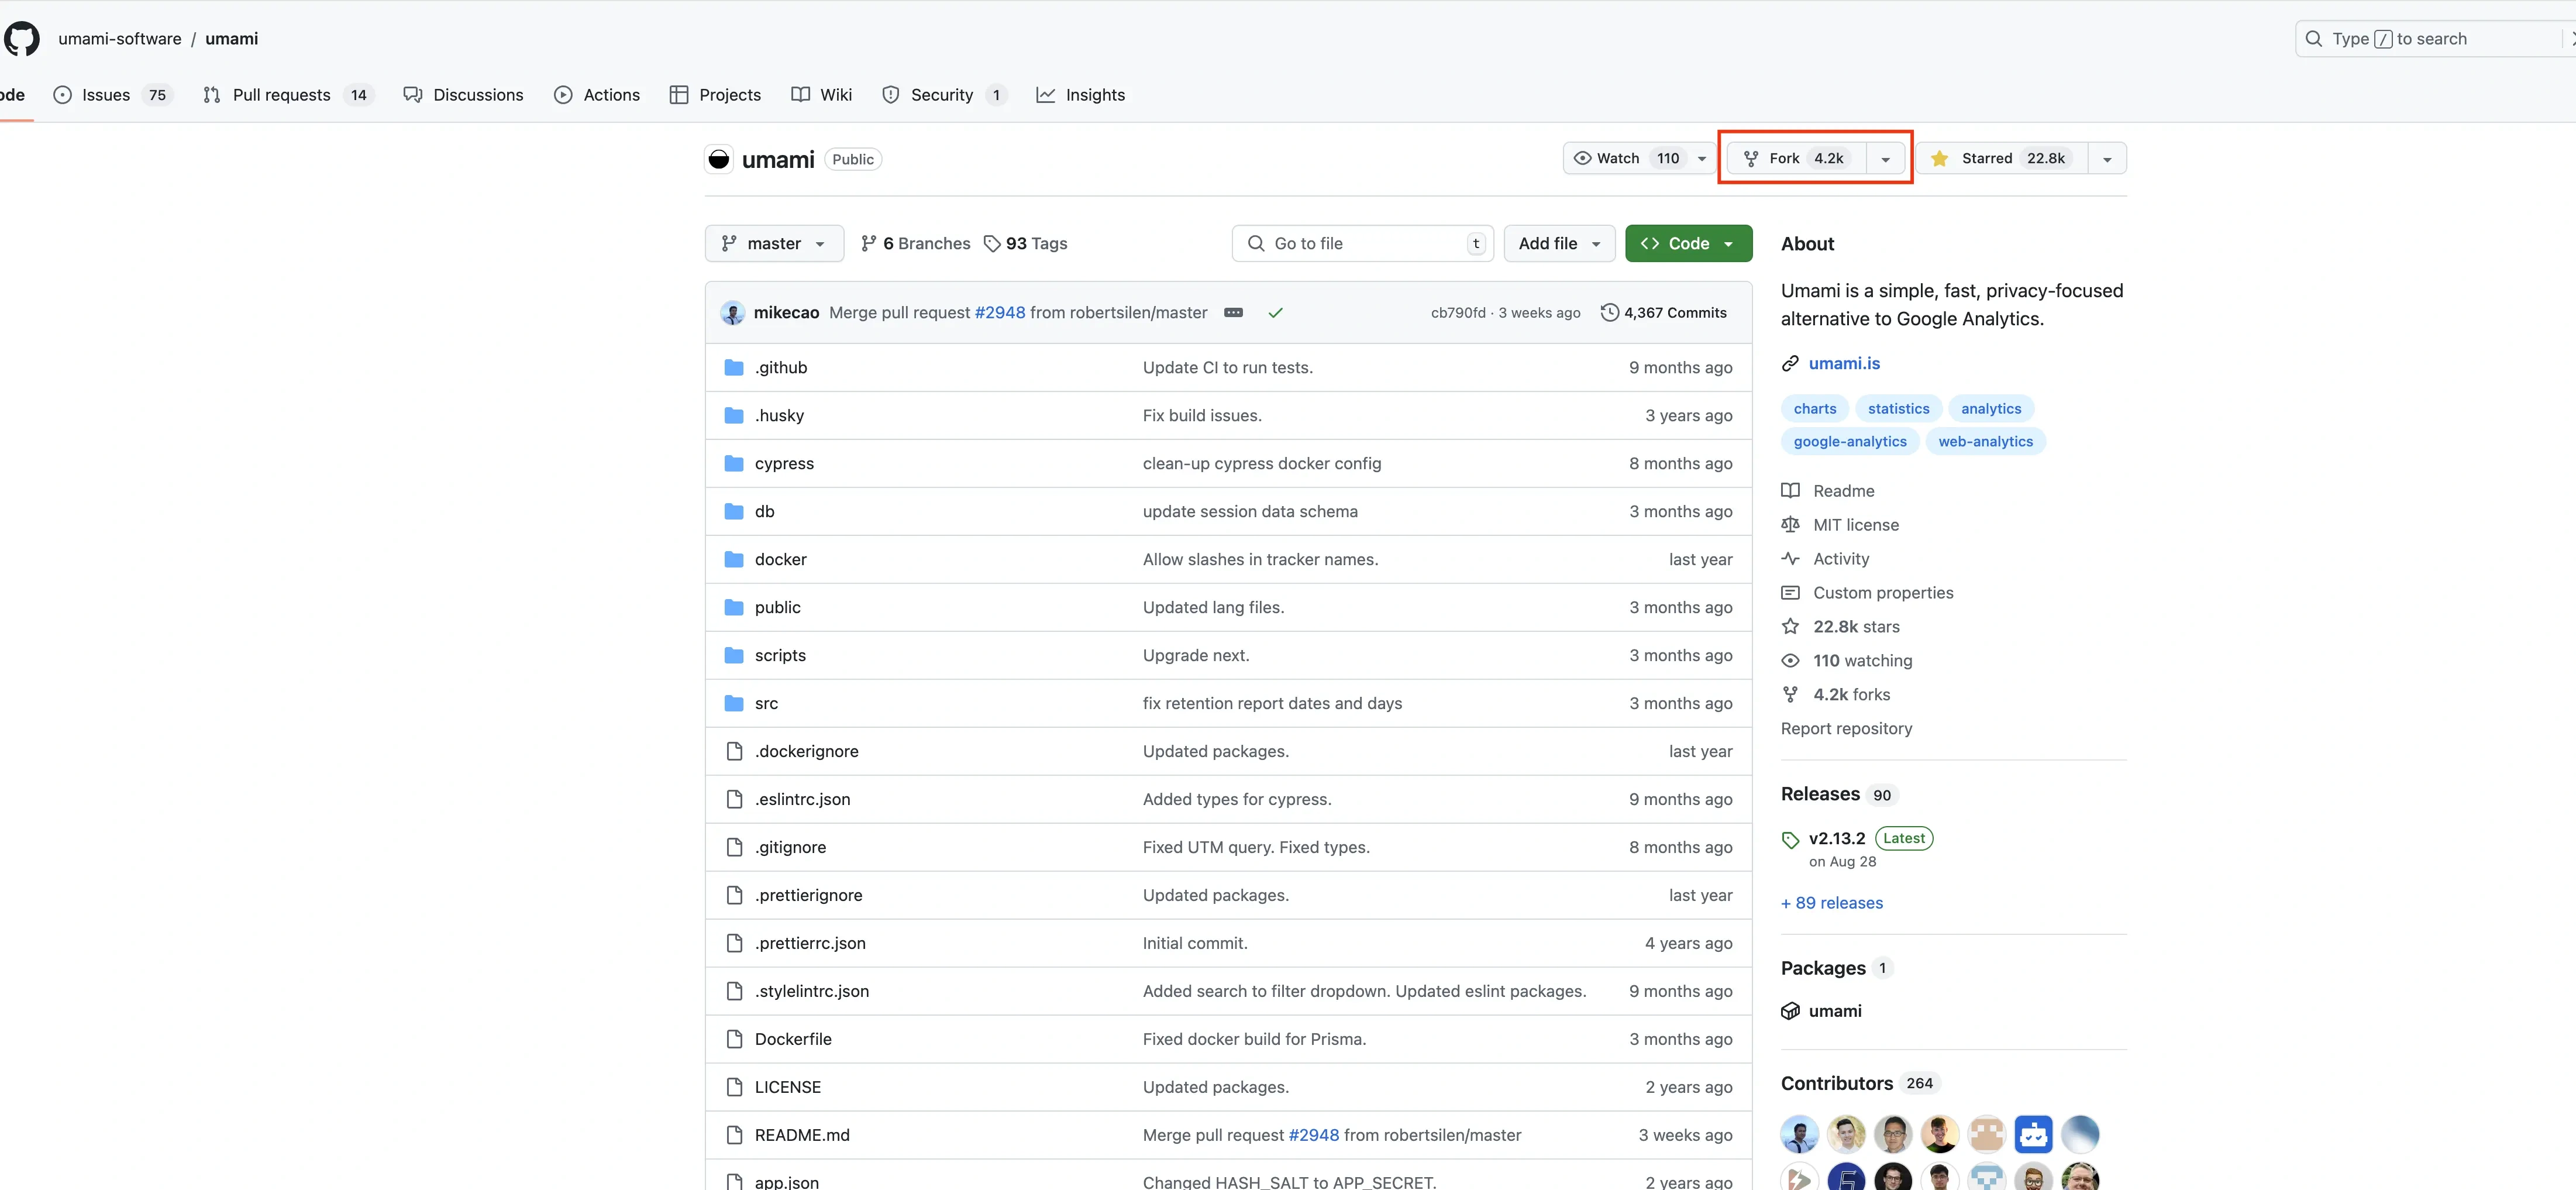The width and height of the screenshot is (2576, 1190).
Task: Click the dependabot contributor avatar
Action: point(2033,1134)
